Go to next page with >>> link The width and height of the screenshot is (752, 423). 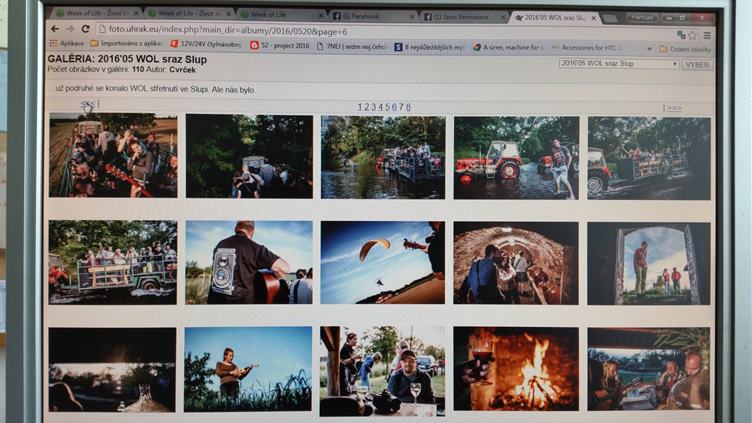(674, 108)
